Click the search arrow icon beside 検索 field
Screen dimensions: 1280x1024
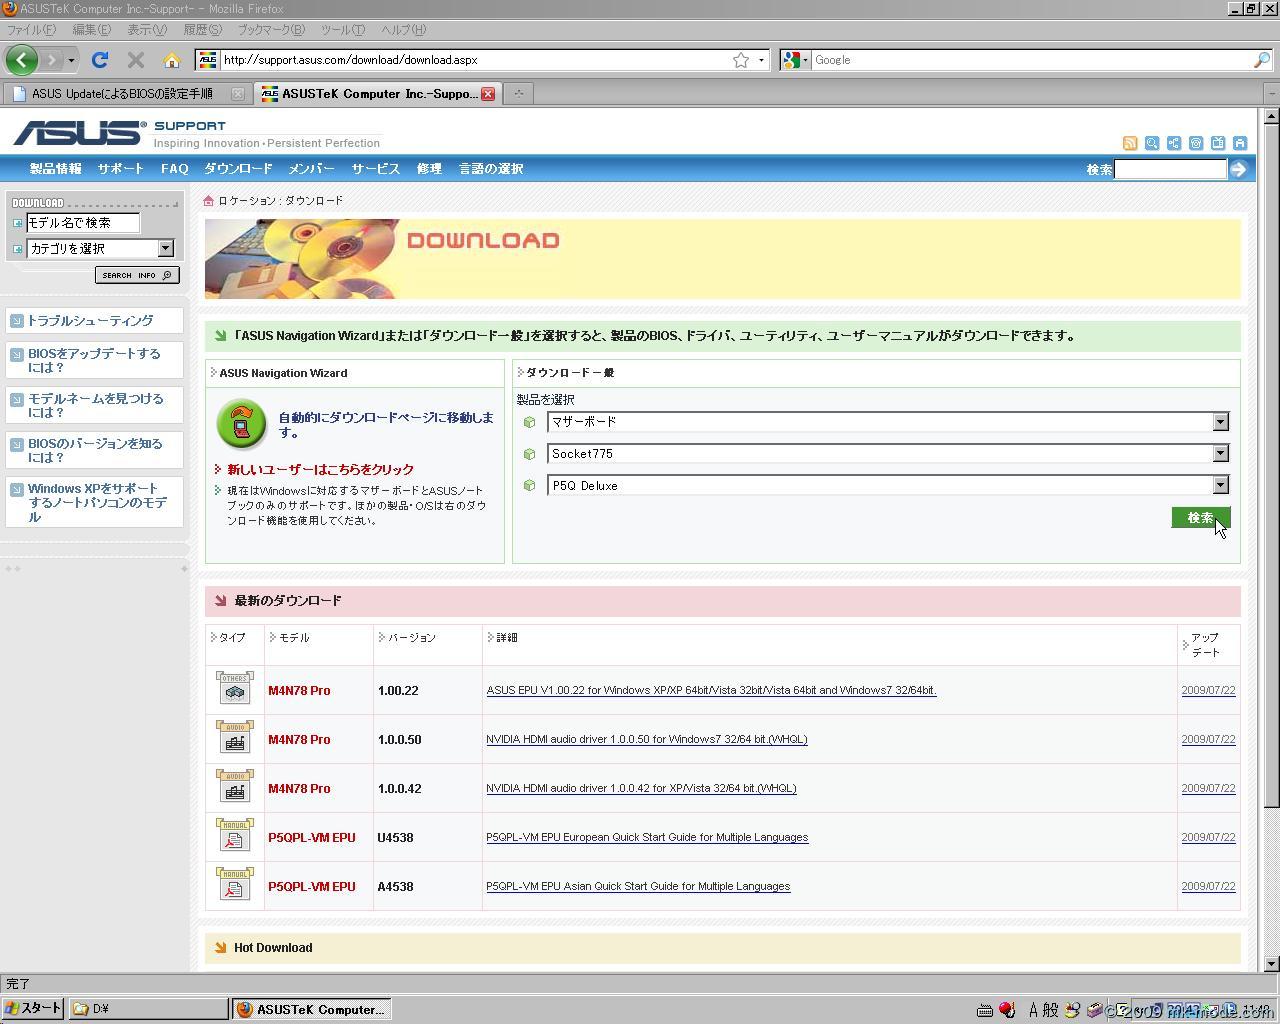point(1238,169)
